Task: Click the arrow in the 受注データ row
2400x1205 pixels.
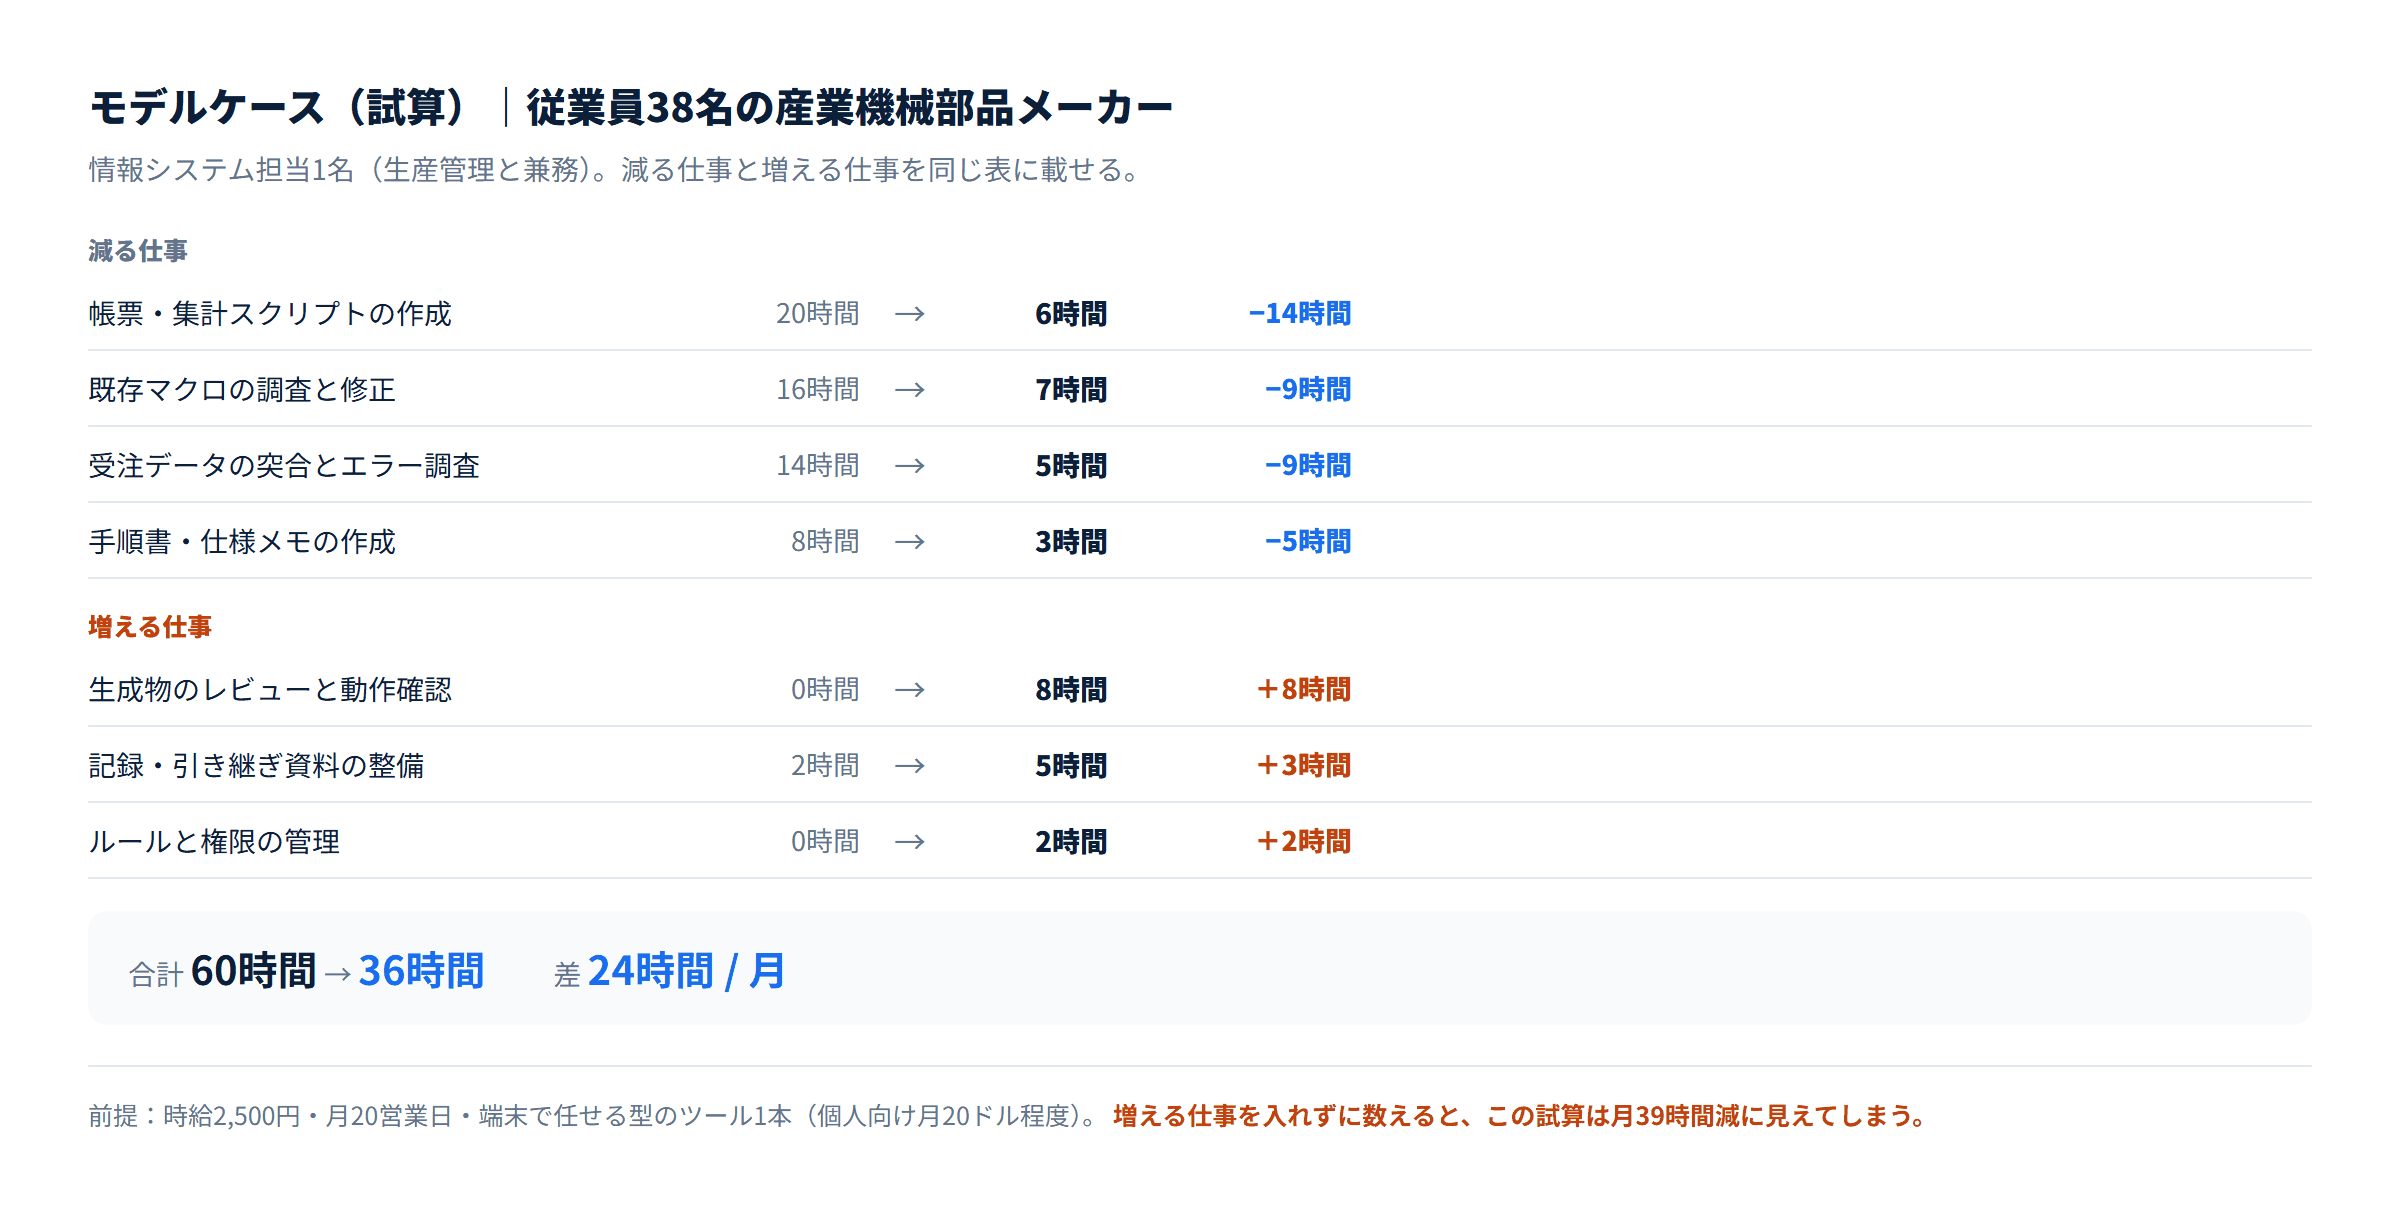Action: click(910, 466)
